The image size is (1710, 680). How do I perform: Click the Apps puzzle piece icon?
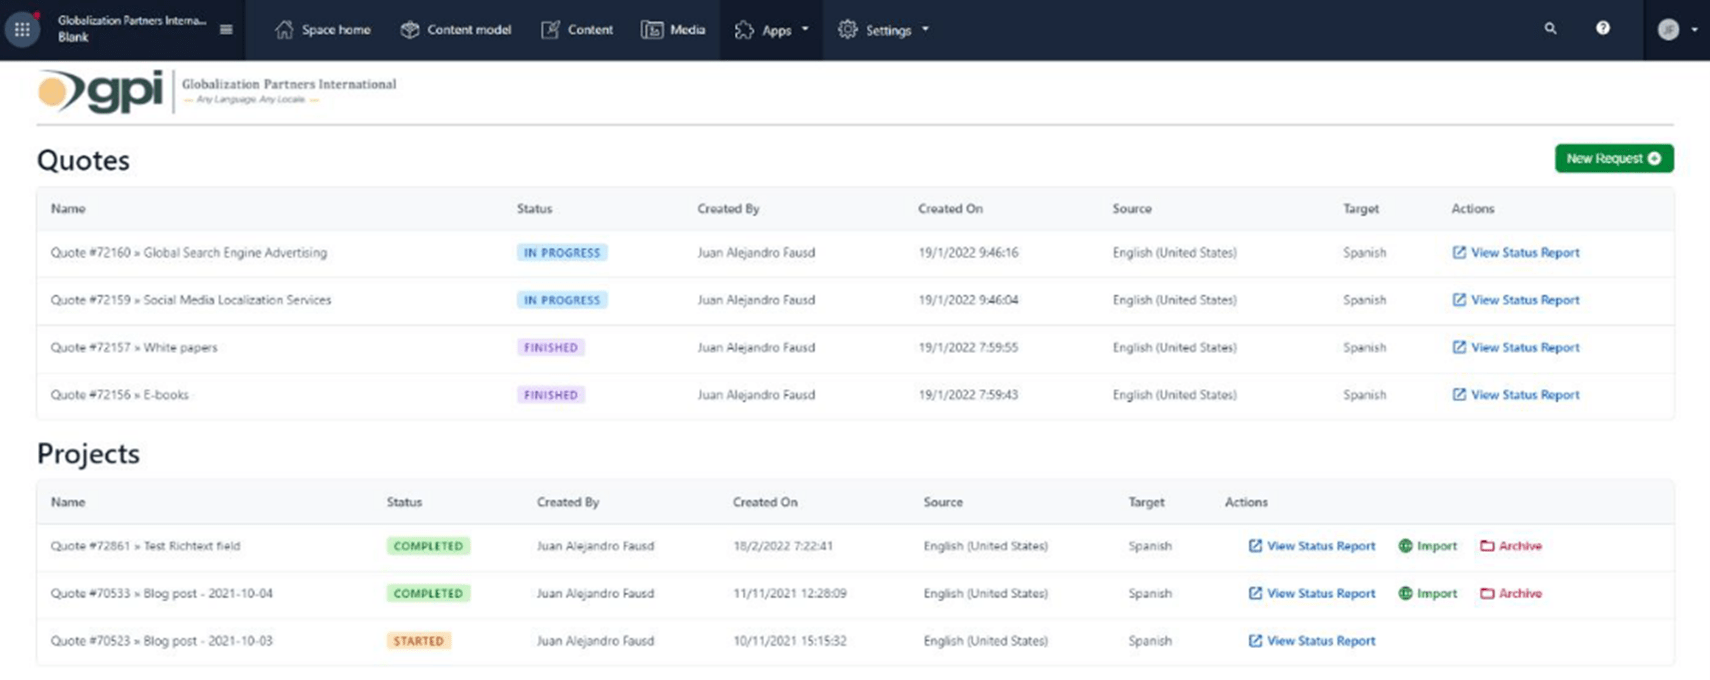point(744,30)
